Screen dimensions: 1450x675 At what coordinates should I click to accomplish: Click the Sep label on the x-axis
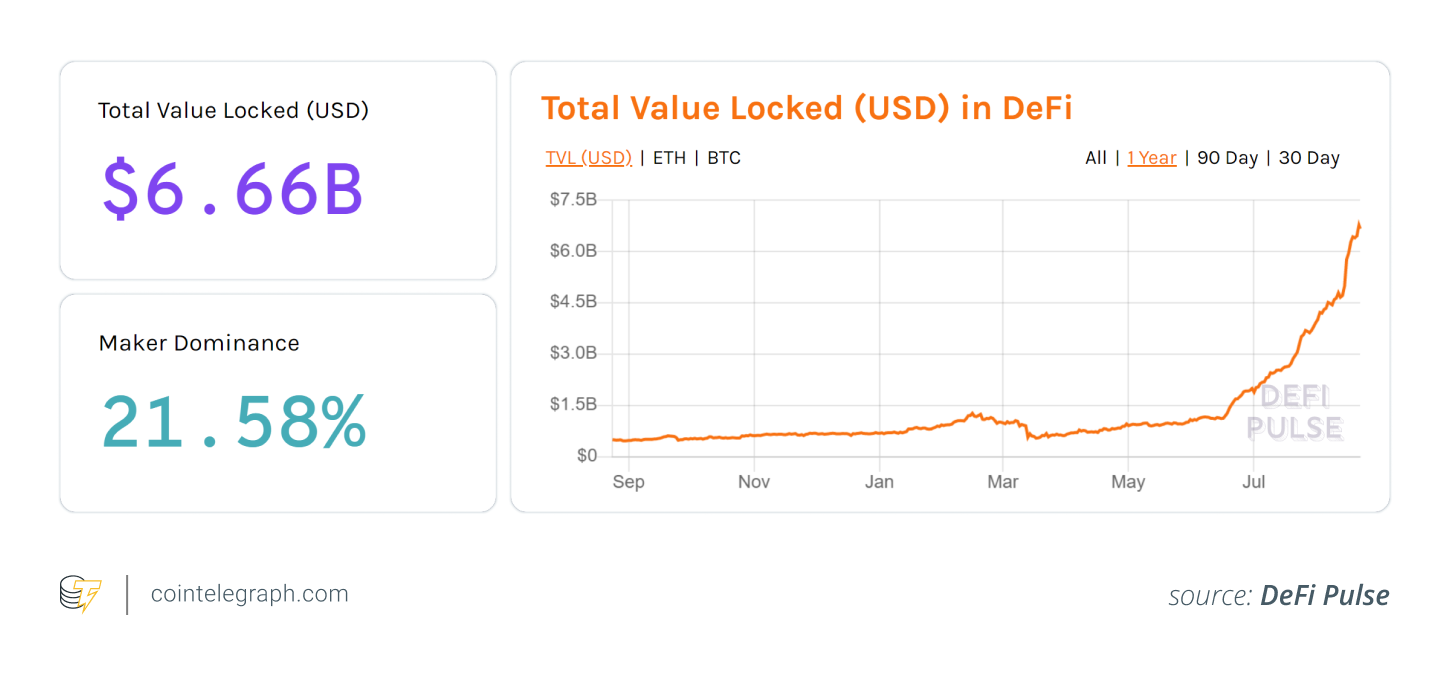(628, 482)
